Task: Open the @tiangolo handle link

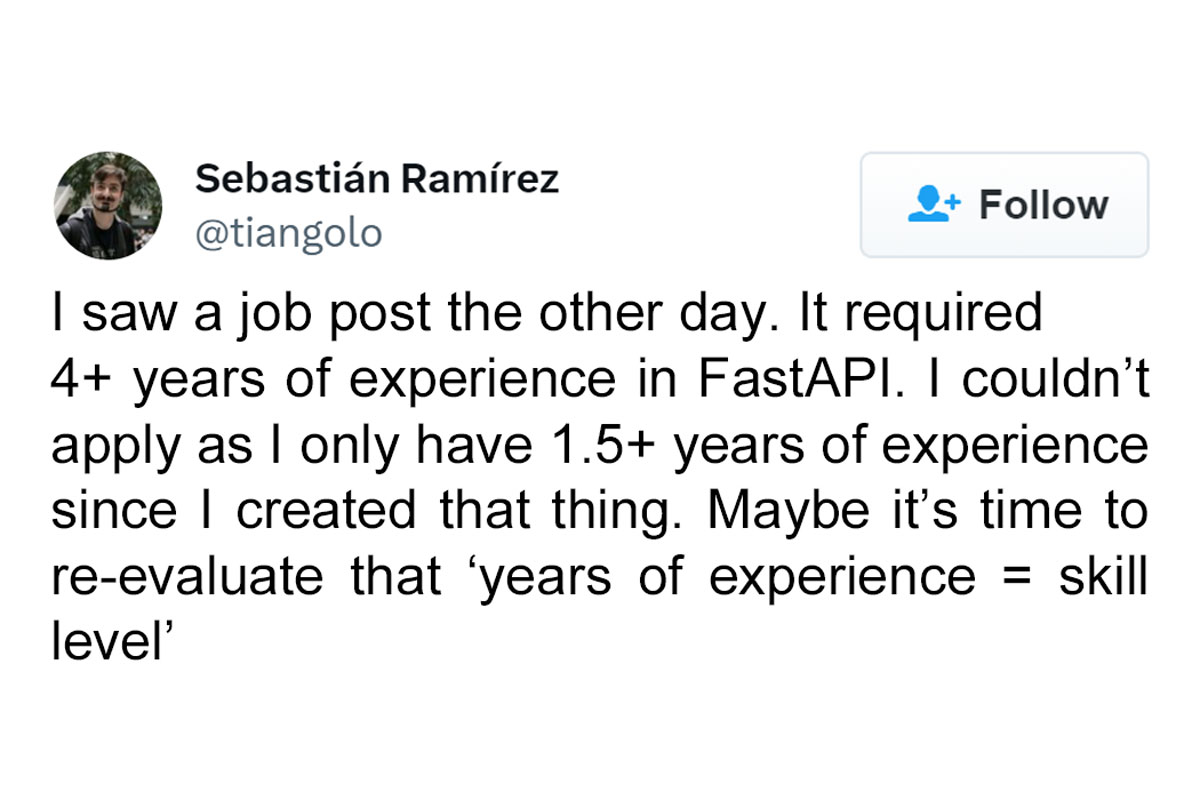Action: tap(288, 233)
